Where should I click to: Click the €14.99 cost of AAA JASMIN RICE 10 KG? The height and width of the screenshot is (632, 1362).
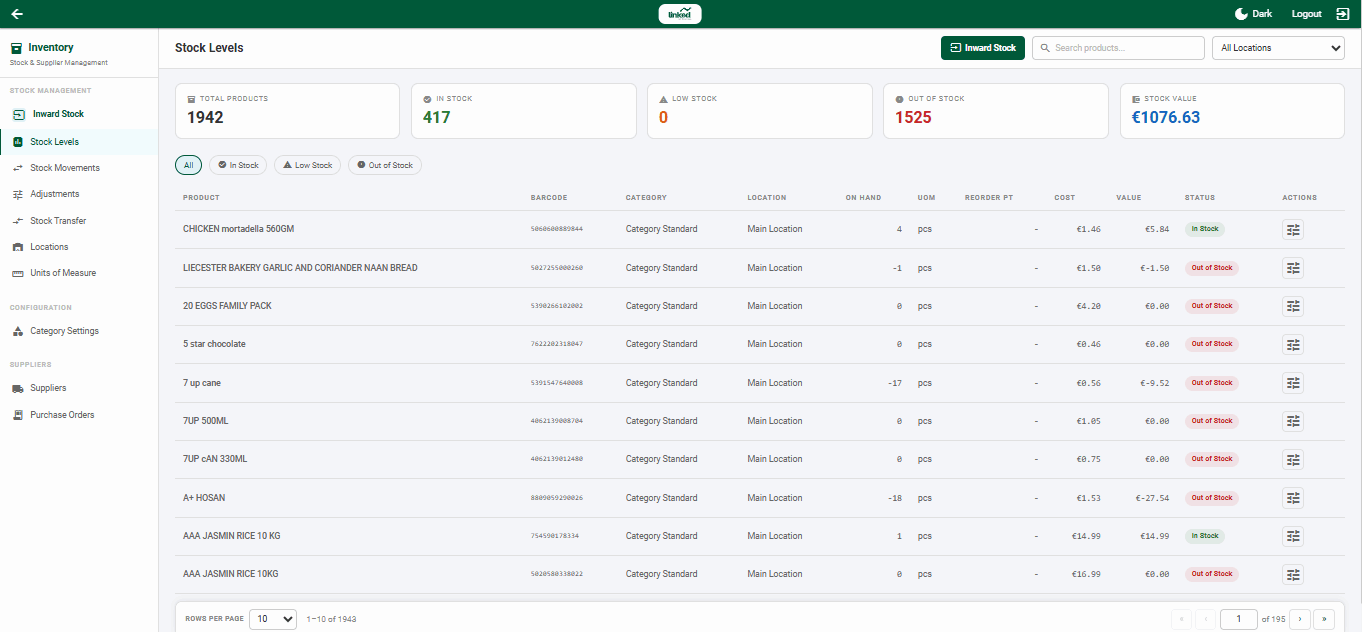[1086, 536]
